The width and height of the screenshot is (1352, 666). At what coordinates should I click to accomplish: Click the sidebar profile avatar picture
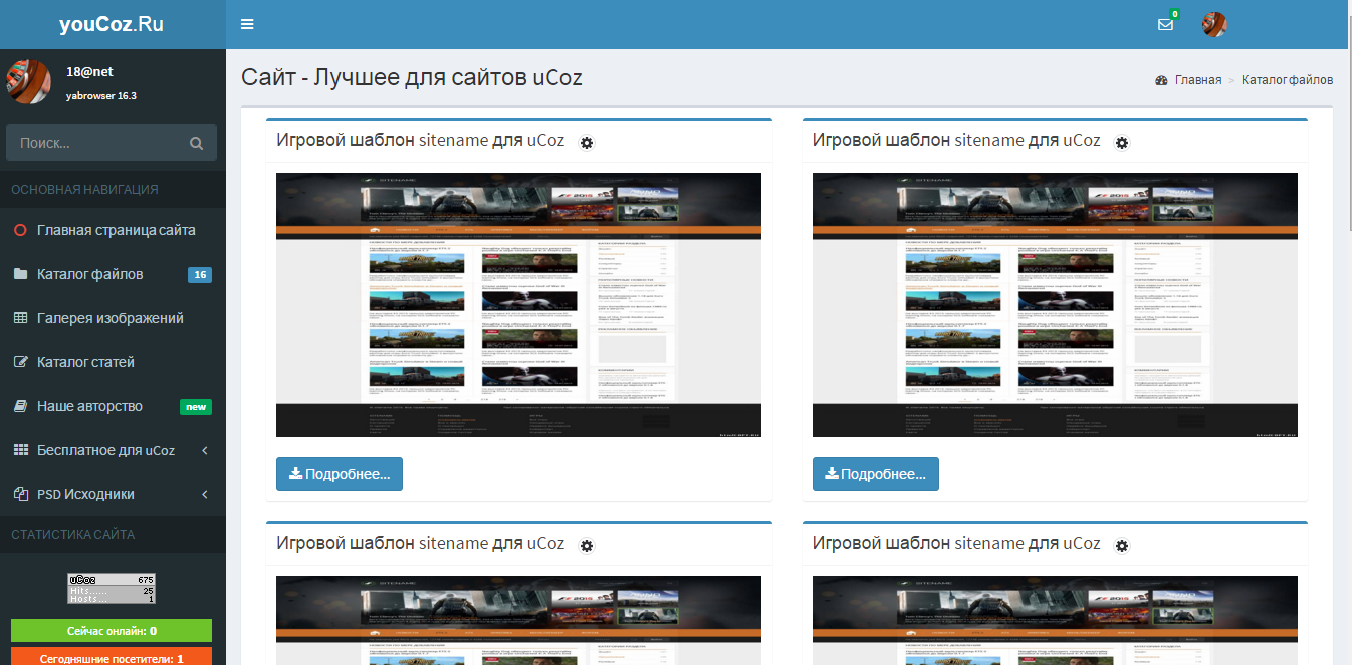[x=28, y=81]
